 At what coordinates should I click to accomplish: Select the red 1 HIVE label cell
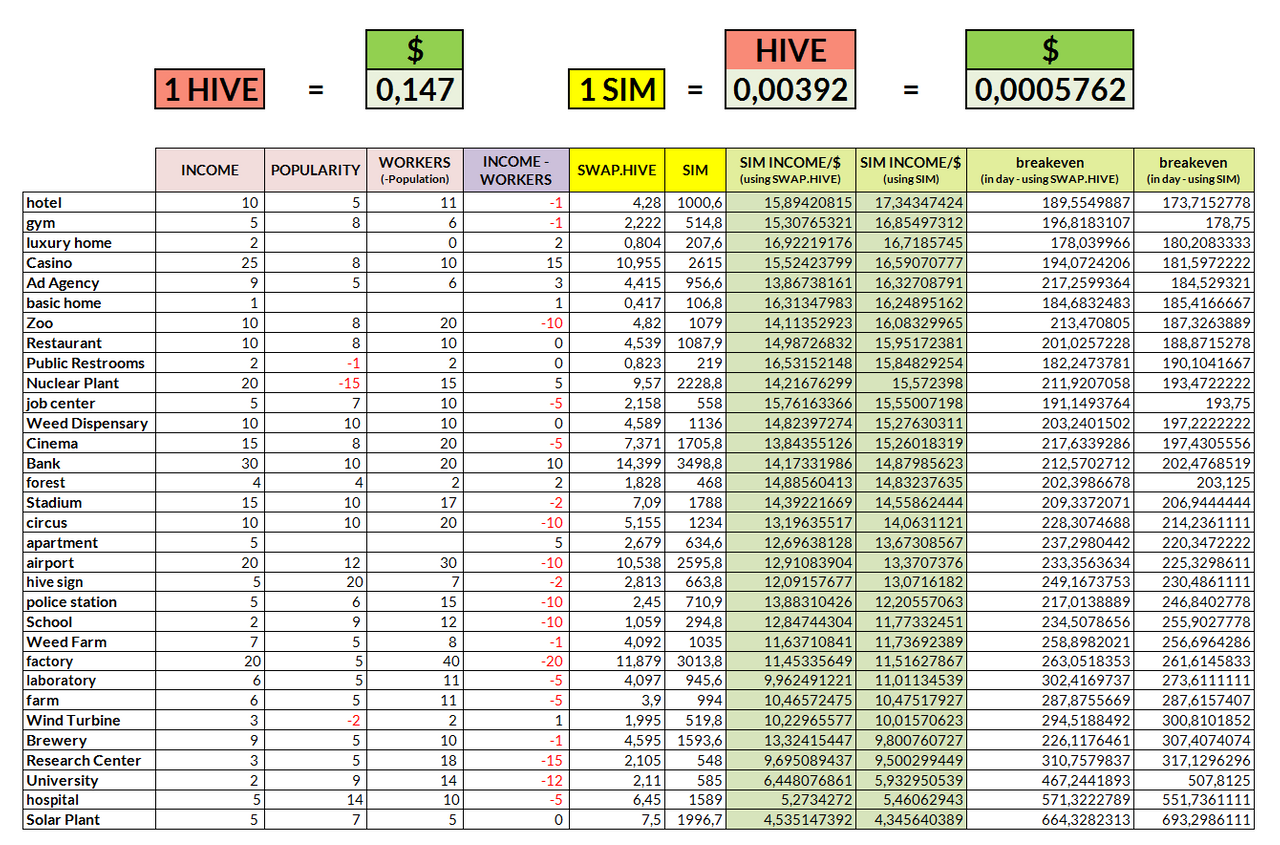(210, 90)
